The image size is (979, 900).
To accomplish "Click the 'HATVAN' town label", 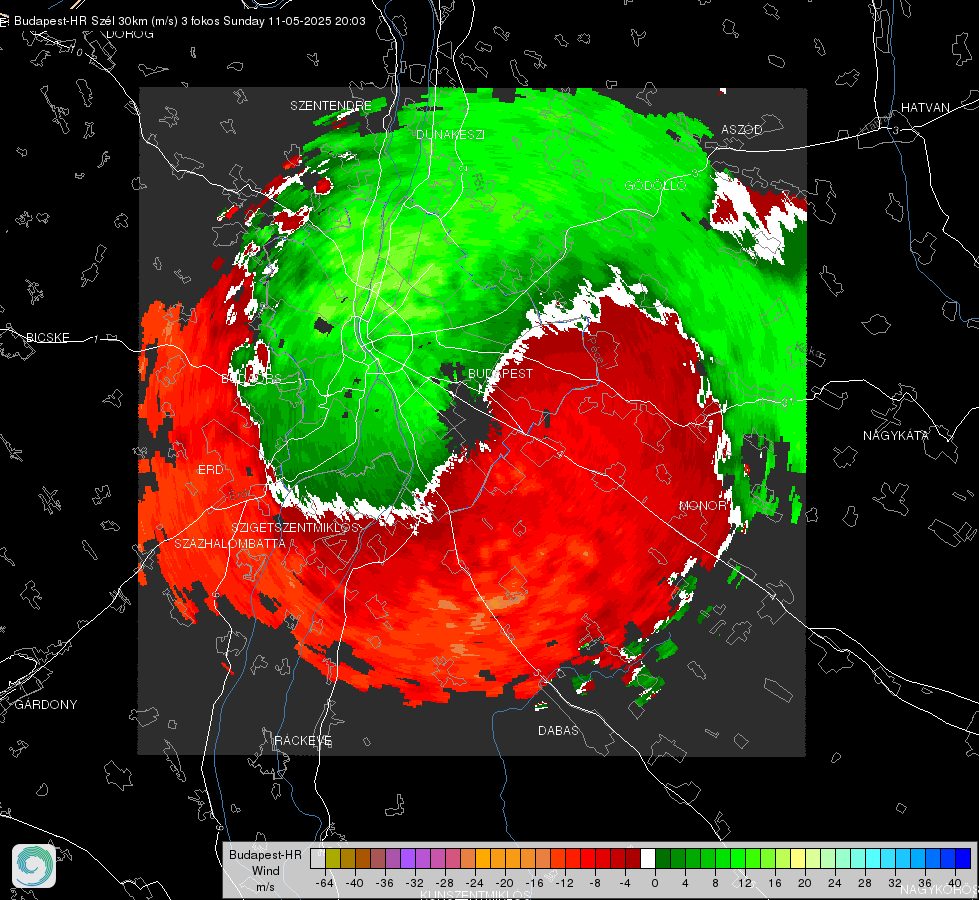I will point(925,107).
